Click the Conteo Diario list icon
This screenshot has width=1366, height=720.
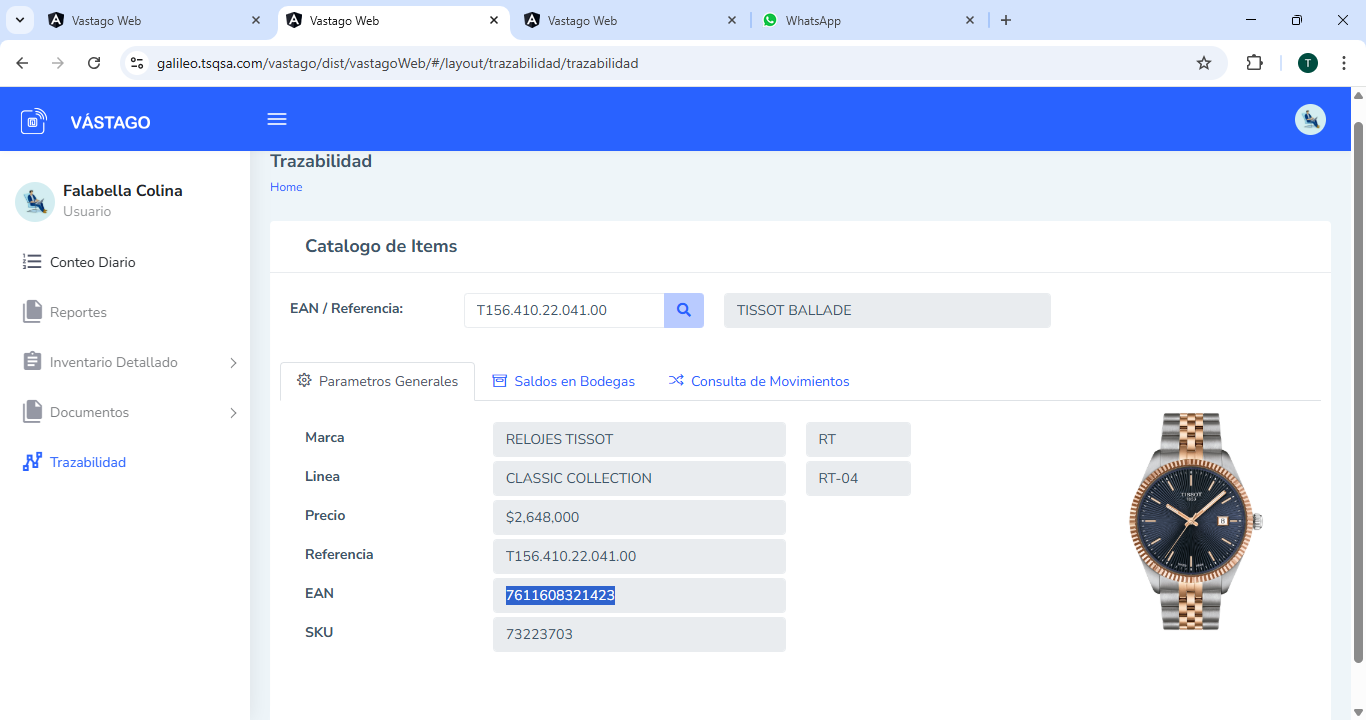point(32,262)
